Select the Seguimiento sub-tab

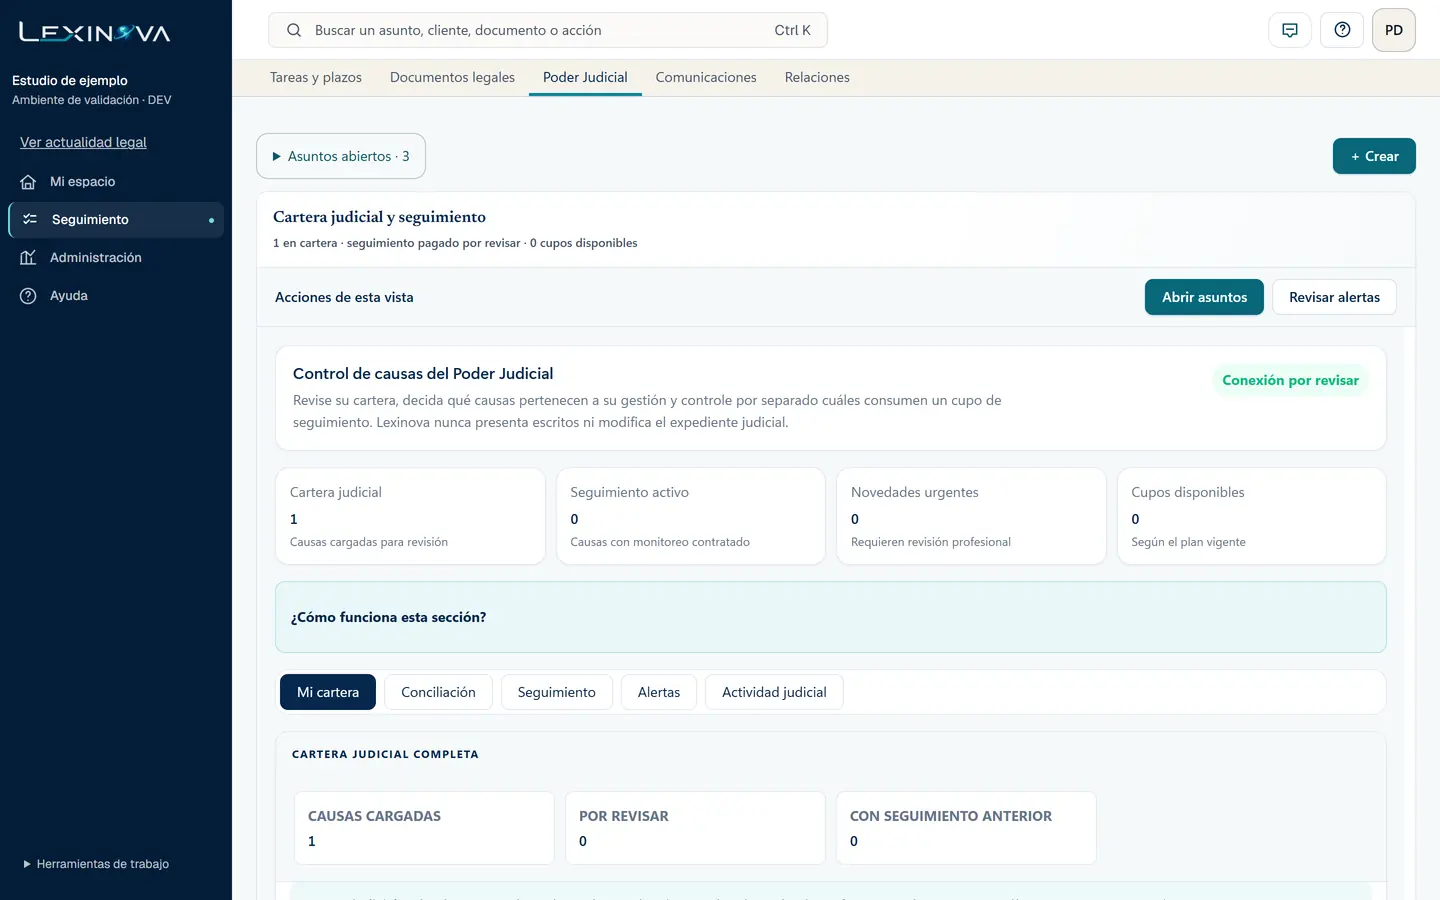556,692
